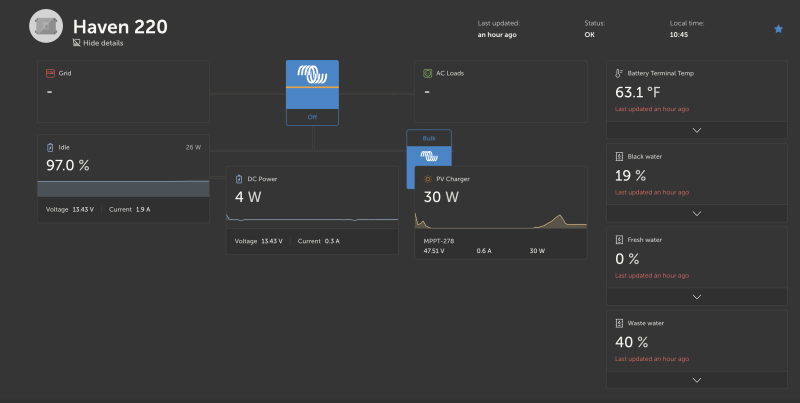The width and height of the screenshot is (800, 403).
Task: Click the 0 % Fresh water value
Action: click(627, 259)
